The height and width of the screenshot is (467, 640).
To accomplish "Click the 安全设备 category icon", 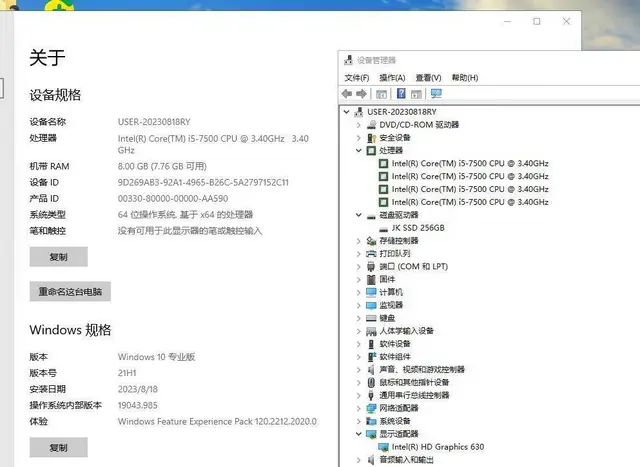I will coord(371,138).
